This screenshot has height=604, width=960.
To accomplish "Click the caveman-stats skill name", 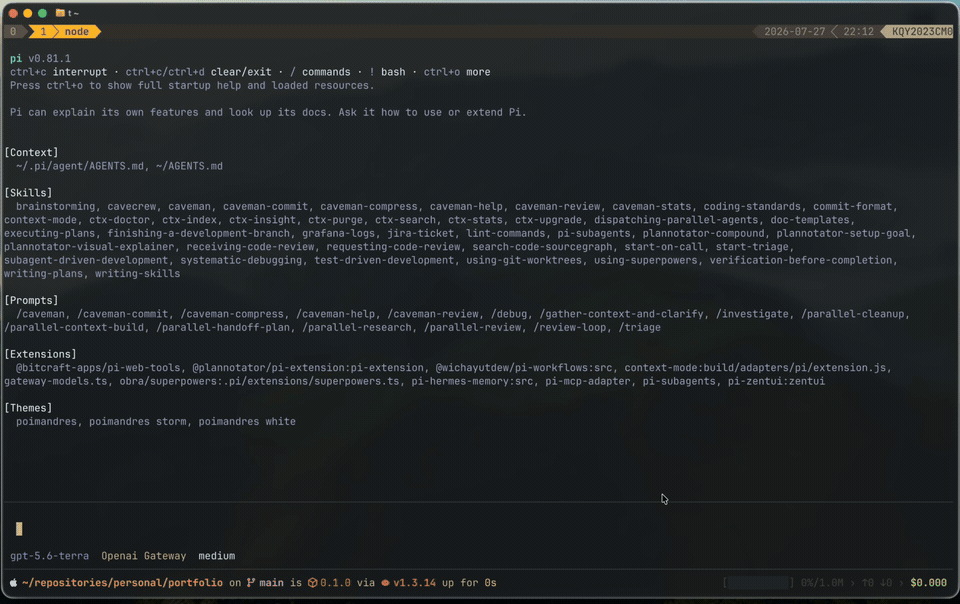I will click(x=651, y=206).
